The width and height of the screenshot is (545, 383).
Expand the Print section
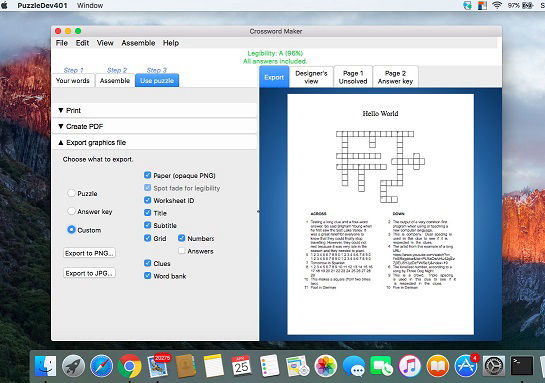pyautogui.click(x=155, y=110)
